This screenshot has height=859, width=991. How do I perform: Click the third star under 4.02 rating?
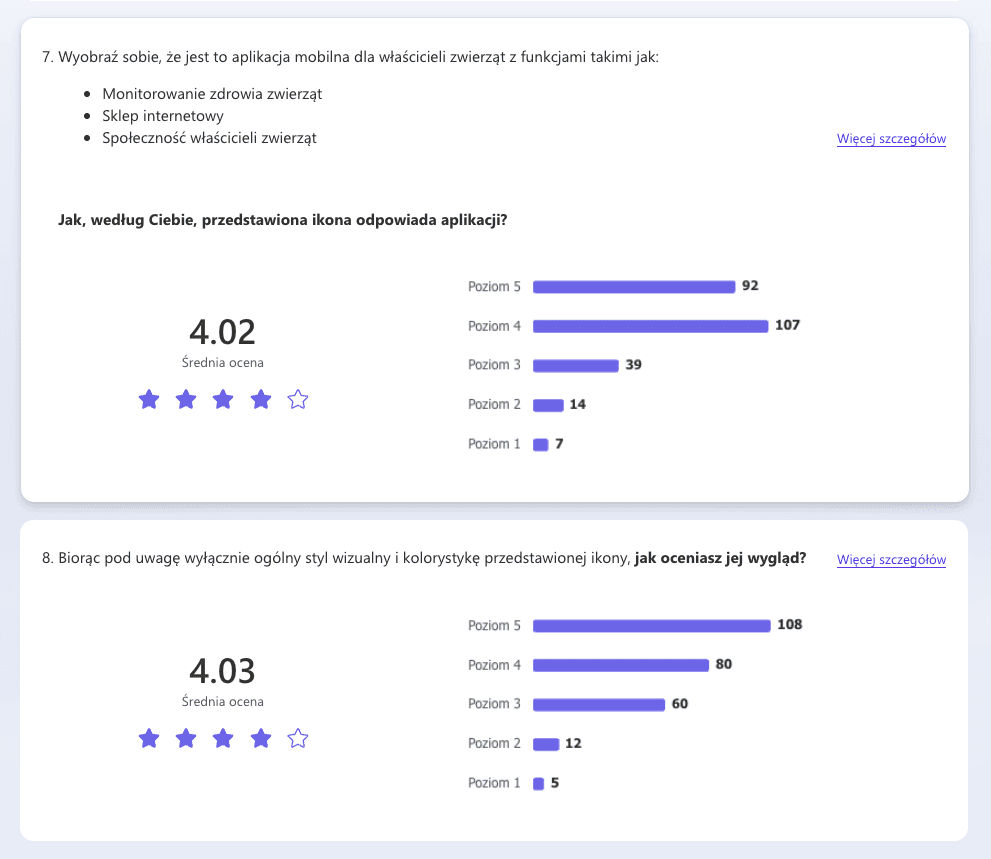click(223, 399)
